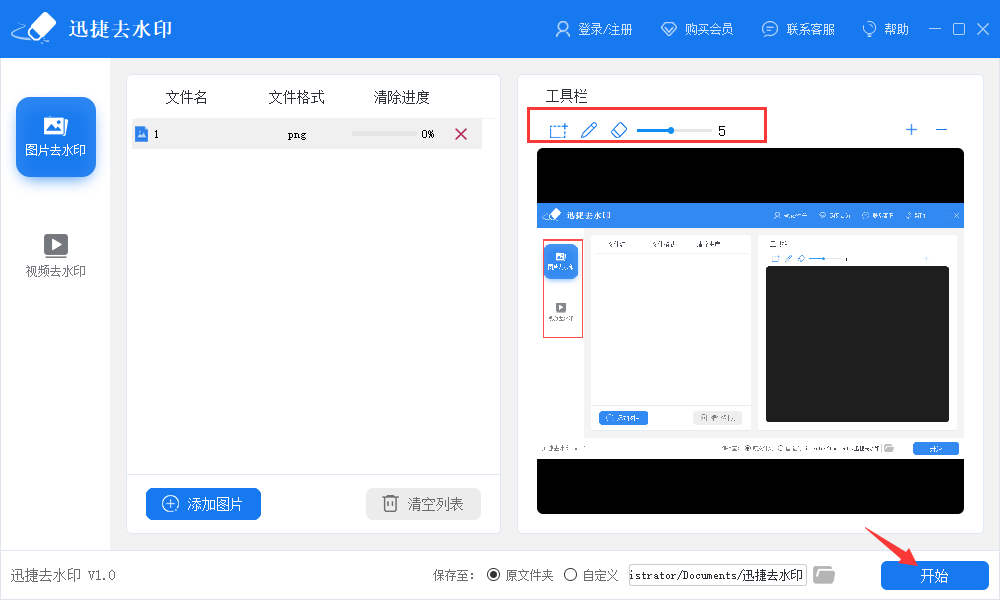This screenshot has width=1000, height=600.
Task: Open 购买会员 membership purchase
Action: tap(696, 29)
